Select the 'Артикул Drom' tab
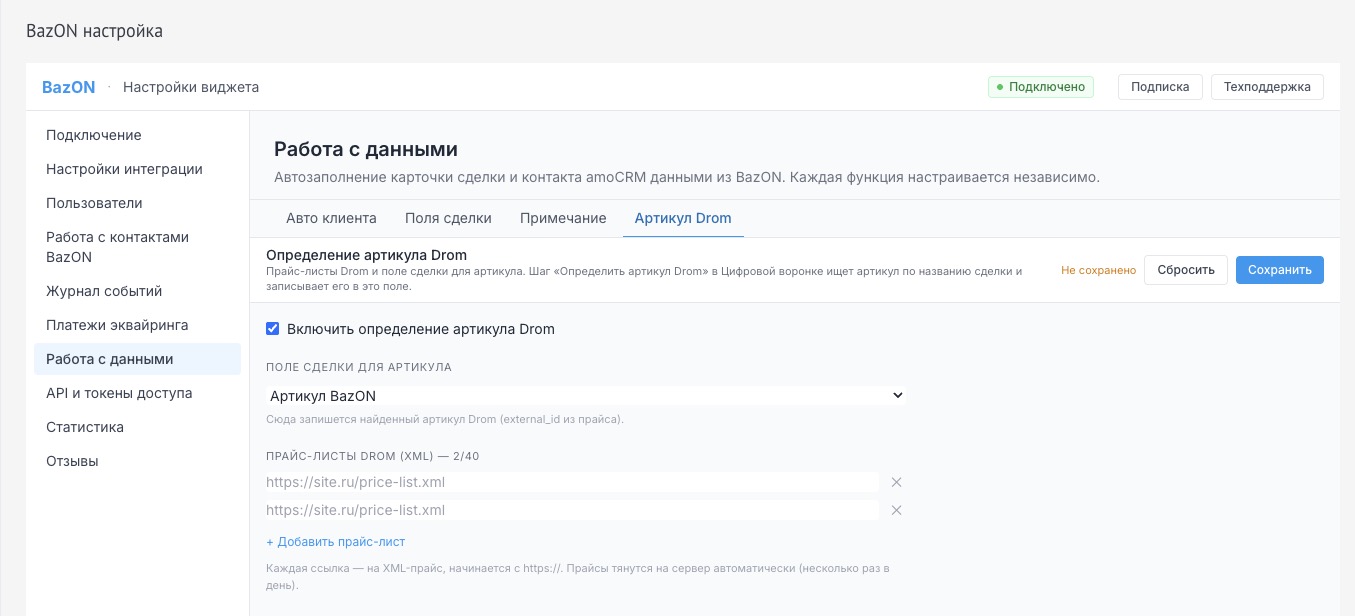The image size is (1355, 616). [x=683, y=218]
